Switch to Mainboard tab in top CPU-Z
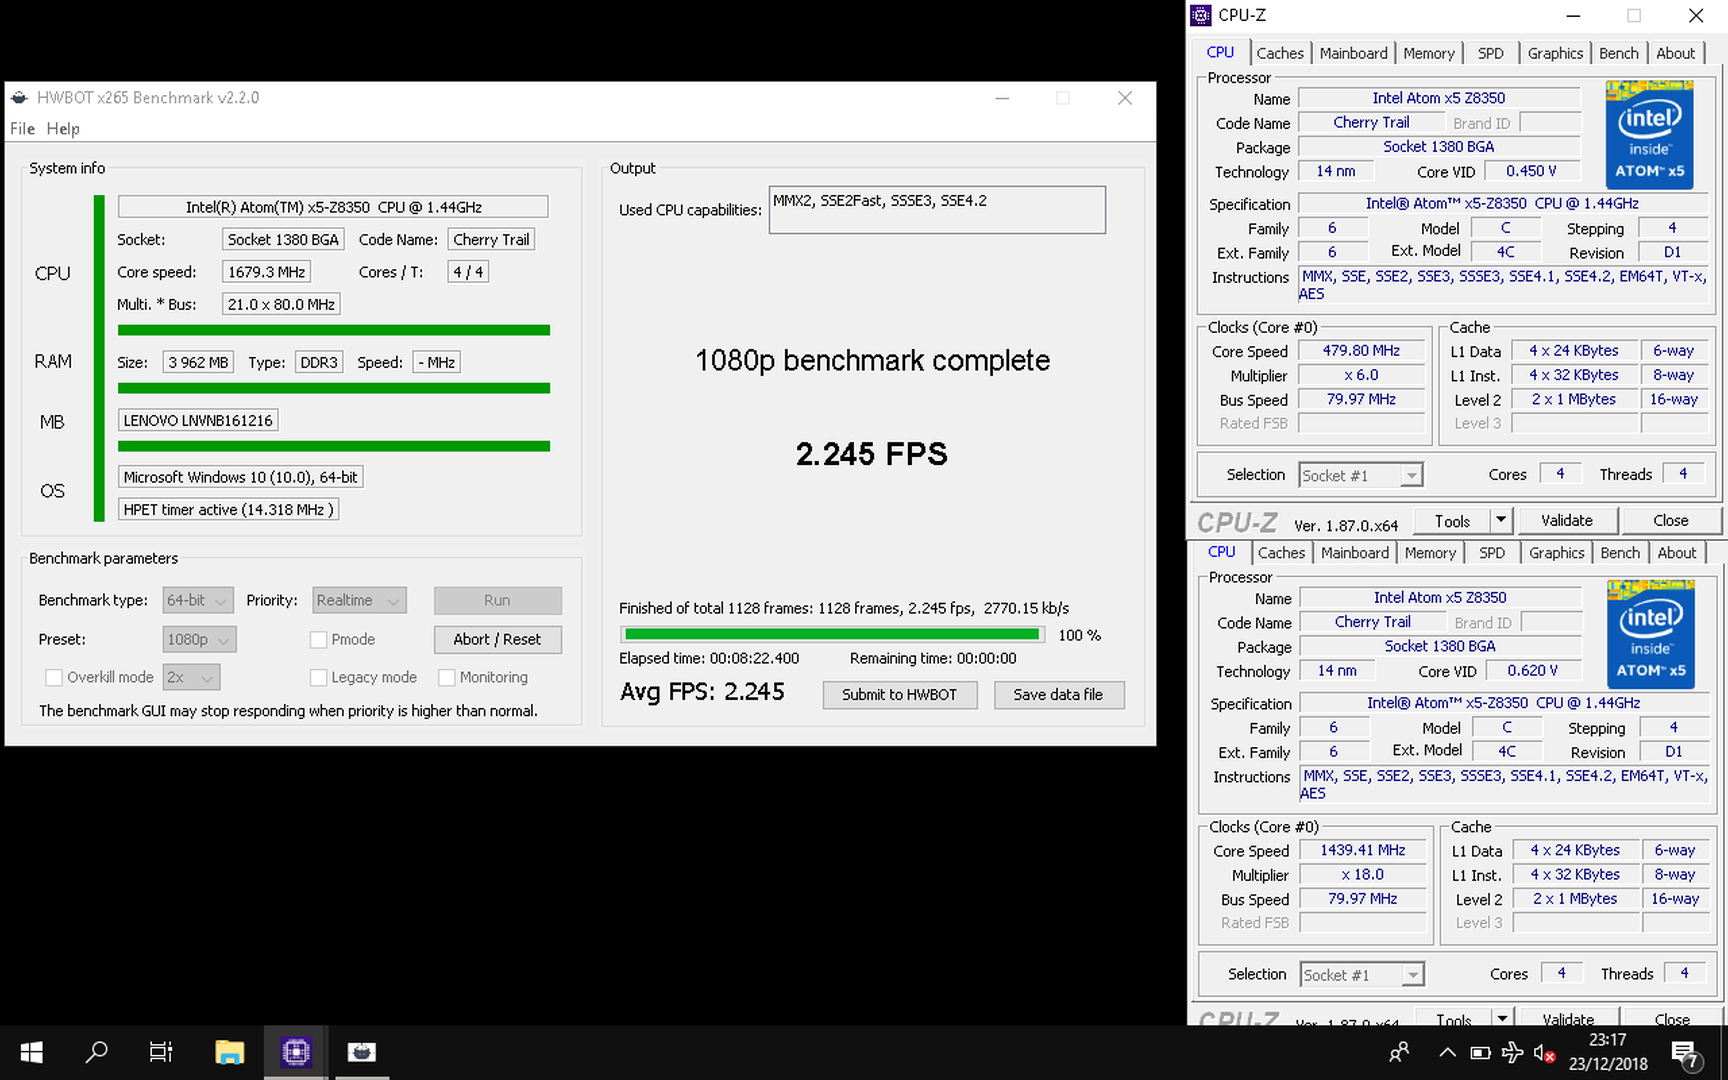The height and width of the screenshot is (1080, 1728). [1353, 53]
